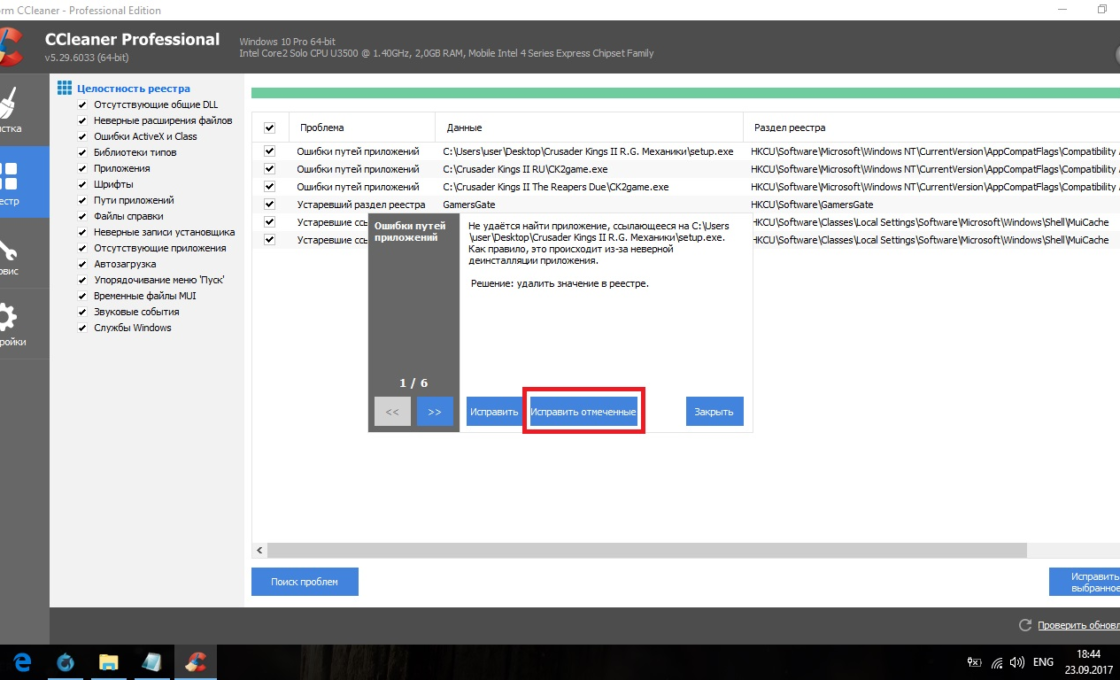
Task: Click the CCleaner icon in the taskbar
Action: (196, 662)
